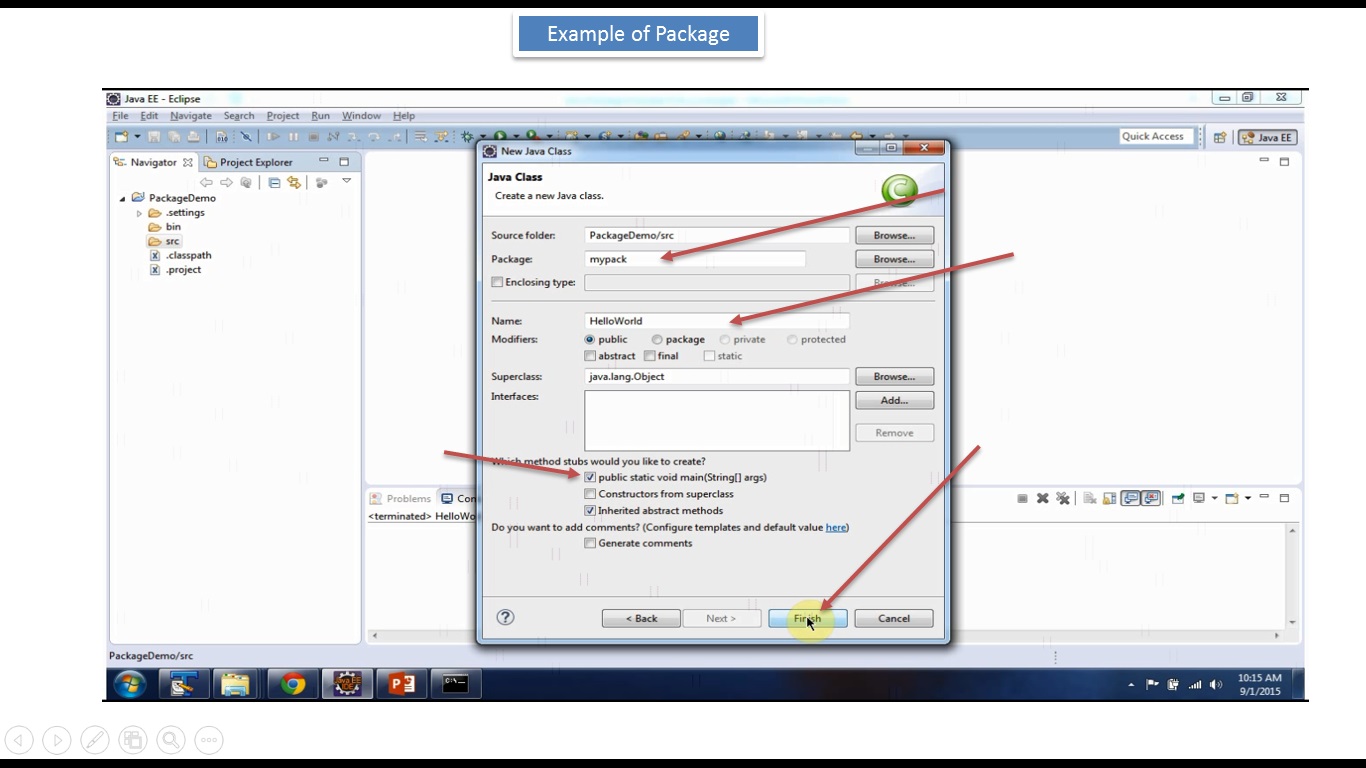Collapse PackageDemo project tree node
Screen dimensions: 1366x768
122,198
